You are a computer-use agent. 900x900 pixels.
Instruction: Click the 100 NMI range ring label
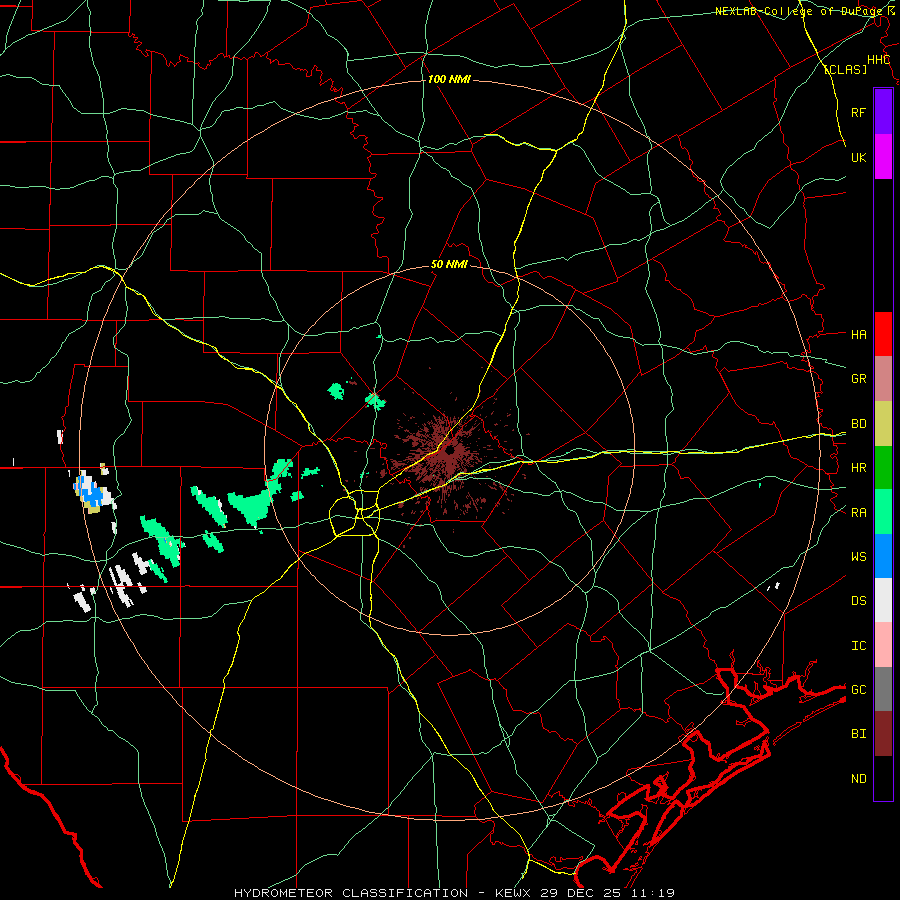coord(449,79)
